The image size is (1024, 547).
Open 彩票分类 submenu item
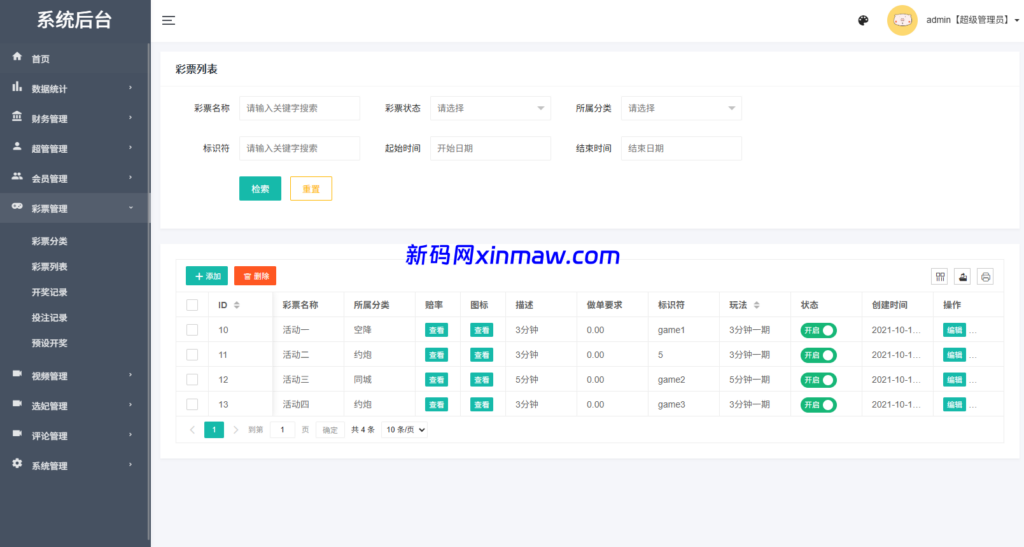click(50, 241)
